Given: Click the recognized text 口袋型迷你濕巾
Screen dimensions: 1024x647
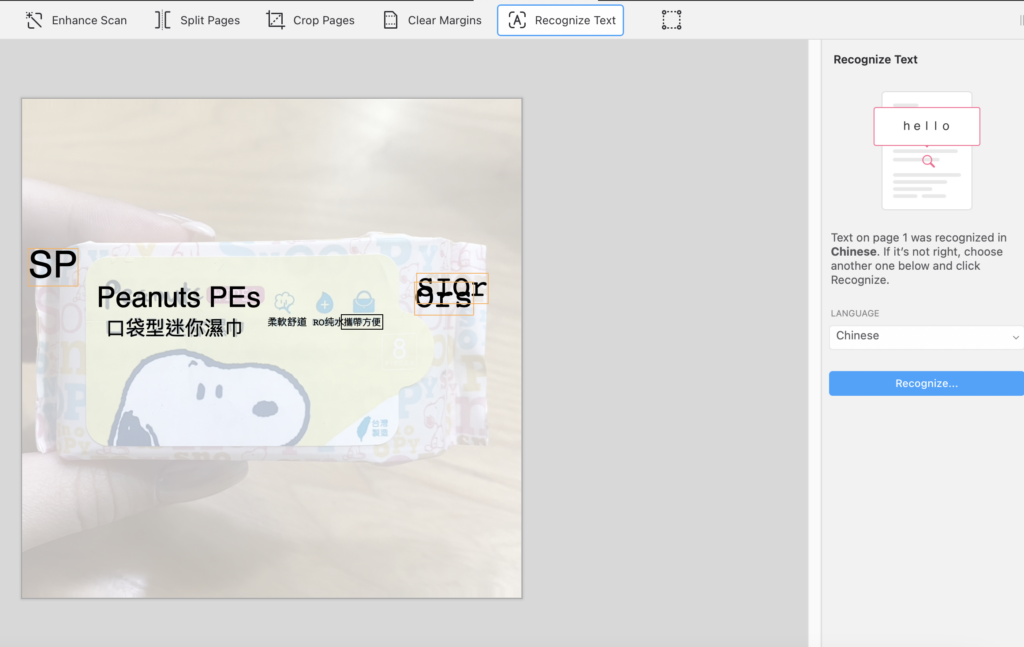Looking at the screenshot, I should click(174, 328).
